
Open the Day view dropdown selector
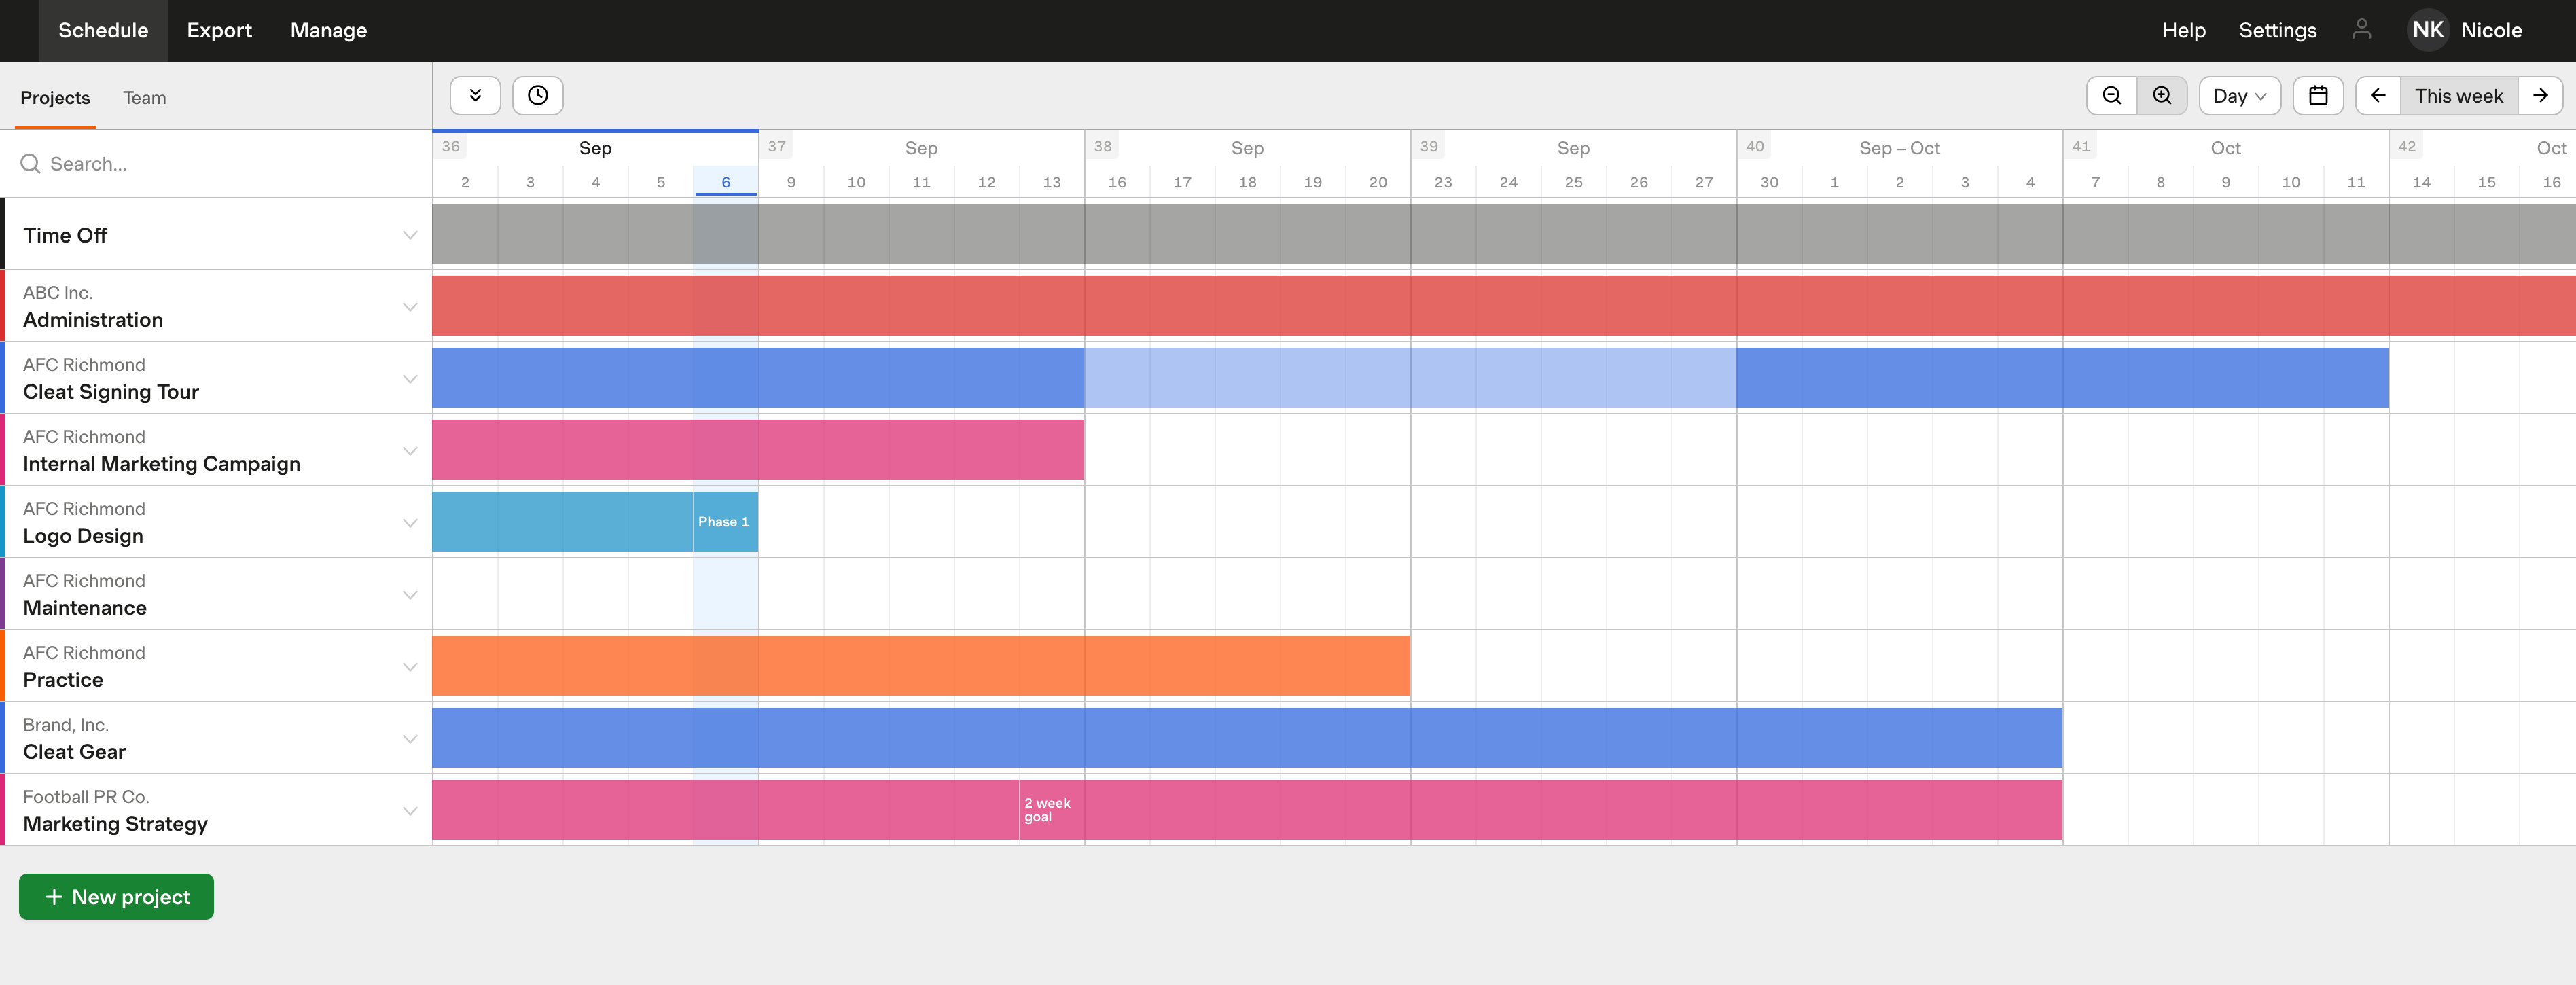tap(2239, 95)
